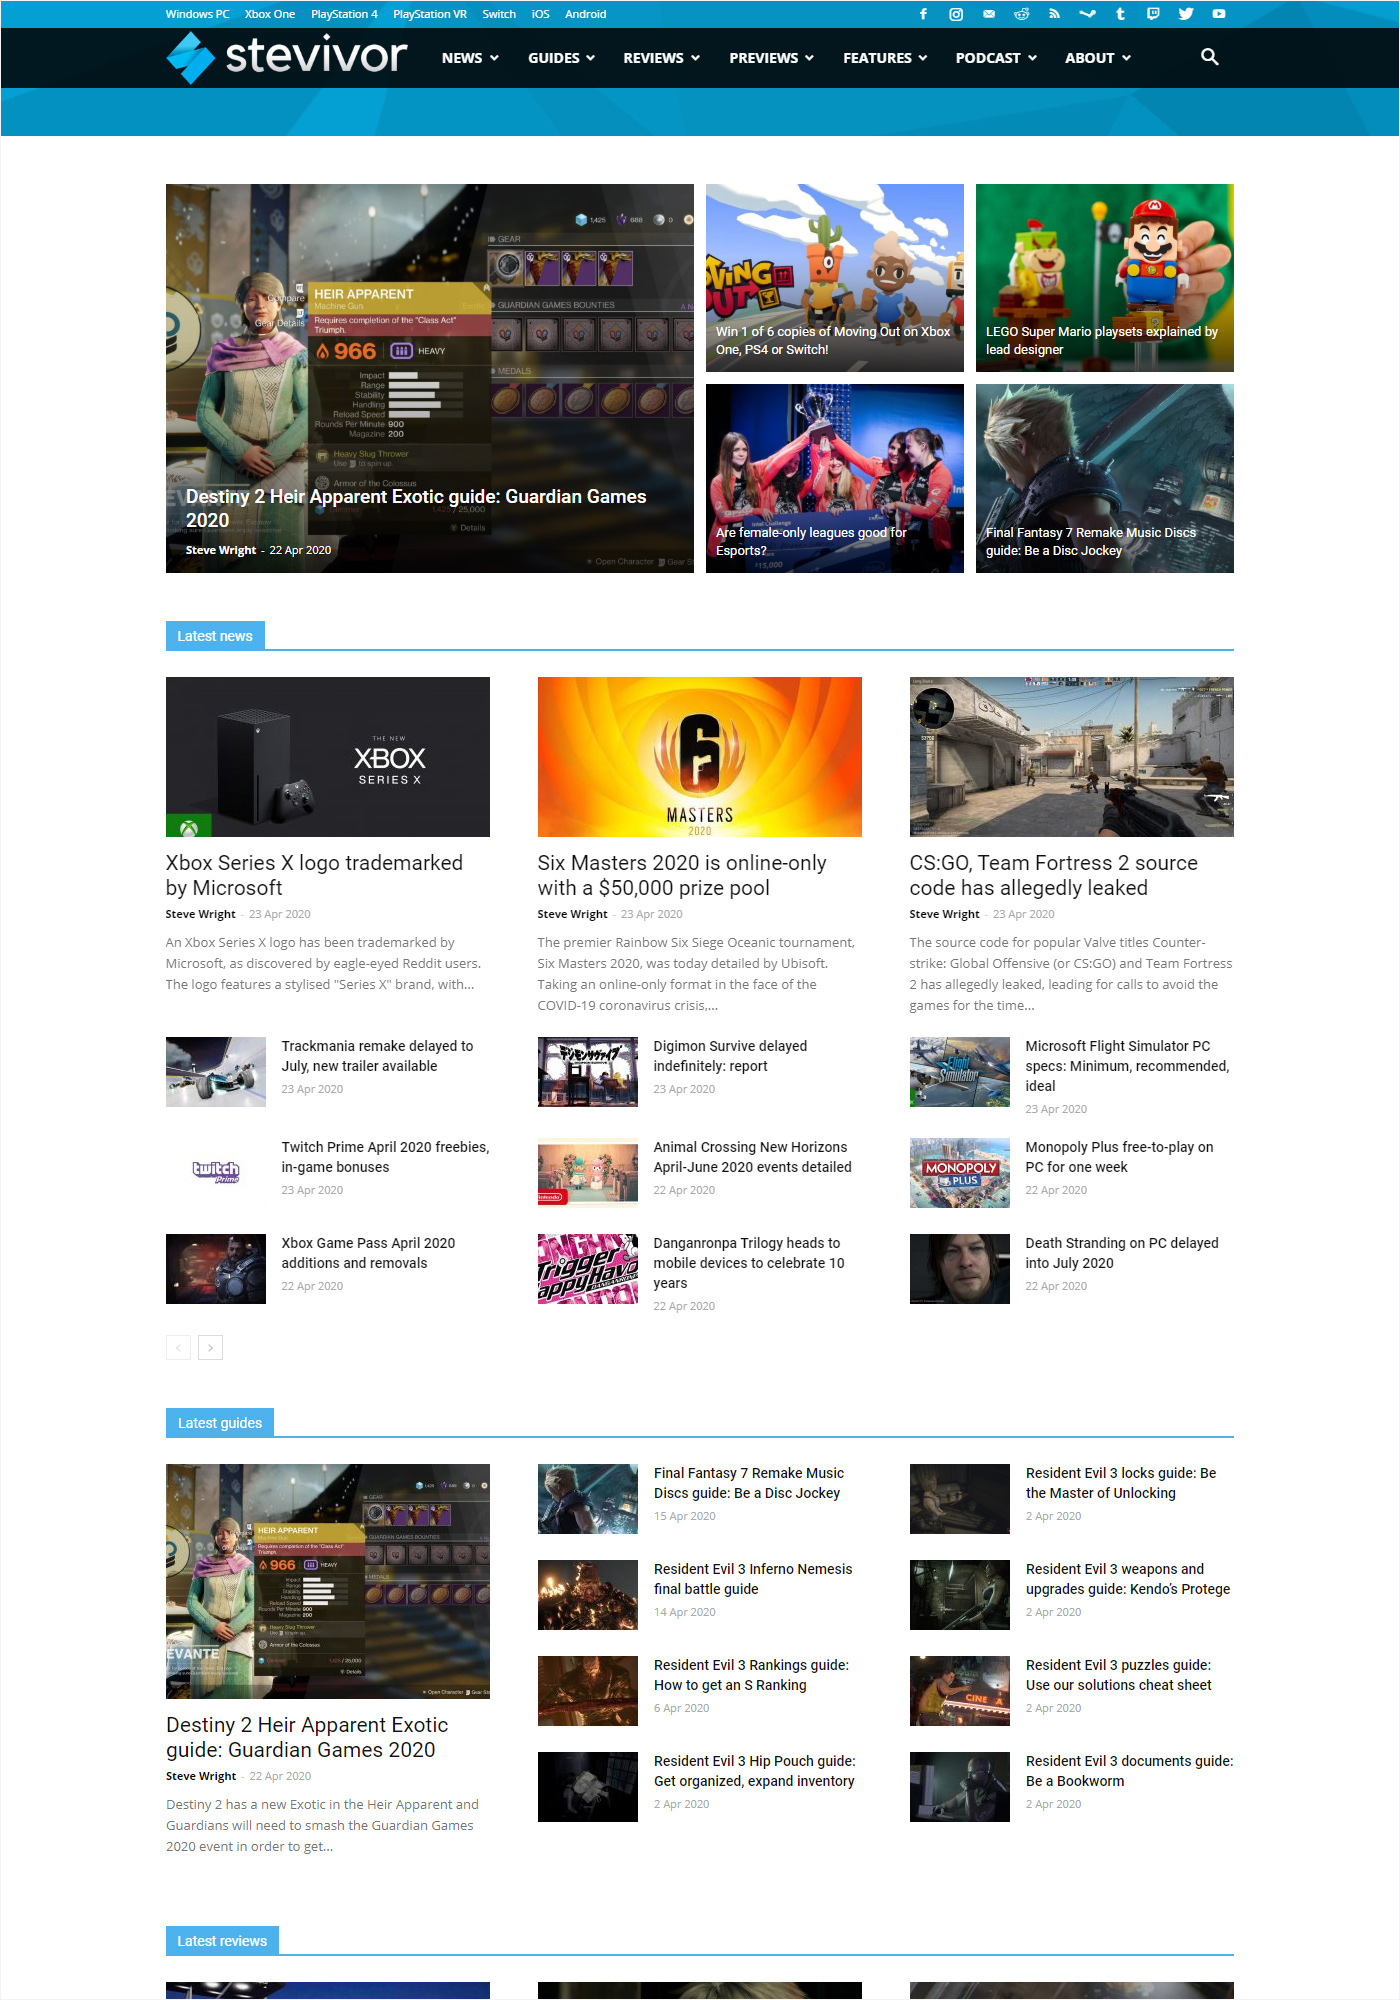Open the Reddit social icon
Image resolution: width=1400 pixels, height=2000 pixels.
point(1021,14)
